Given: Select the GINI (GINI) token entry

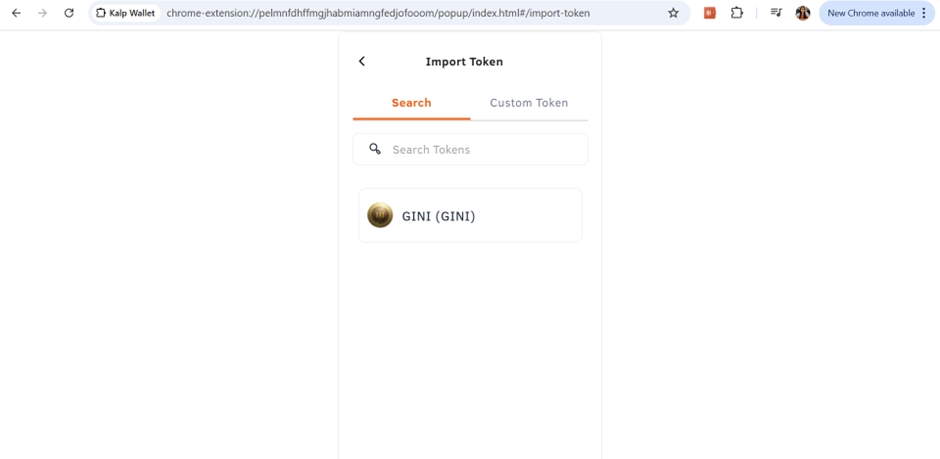Looking at the screenshot, I should coord(470,215).
